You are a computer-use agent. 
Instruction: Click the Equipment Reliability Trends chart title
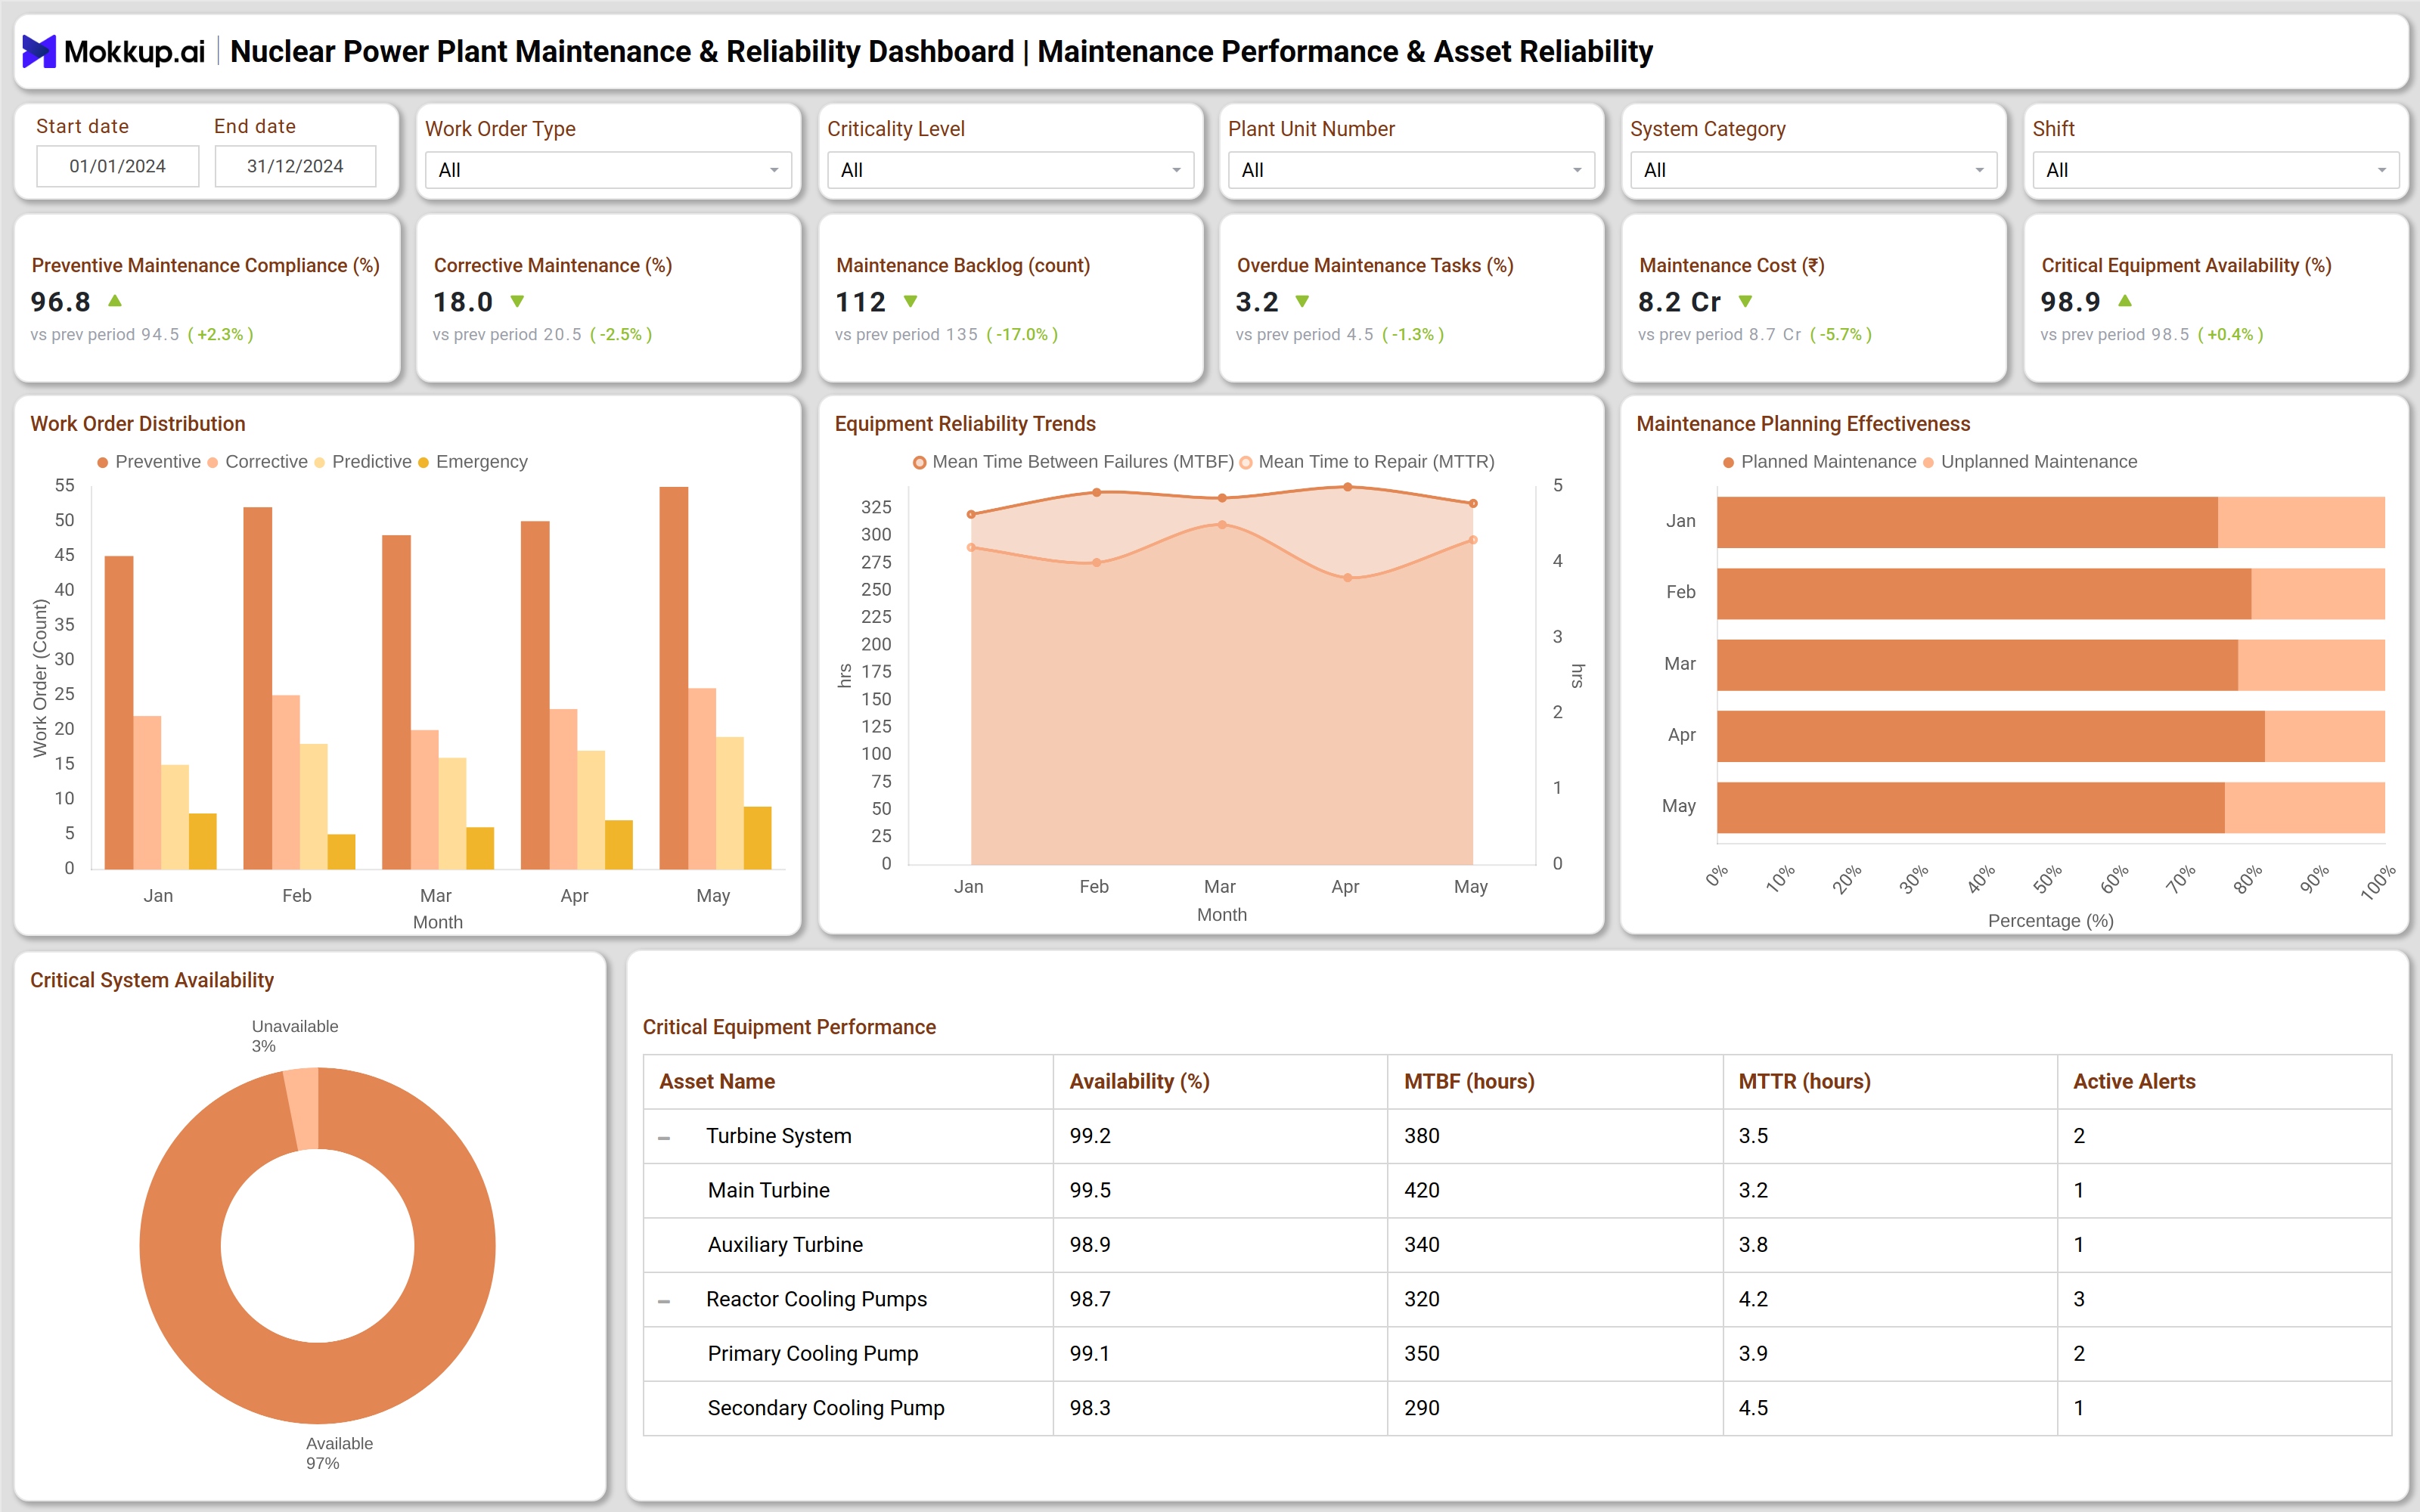[965, 424]
